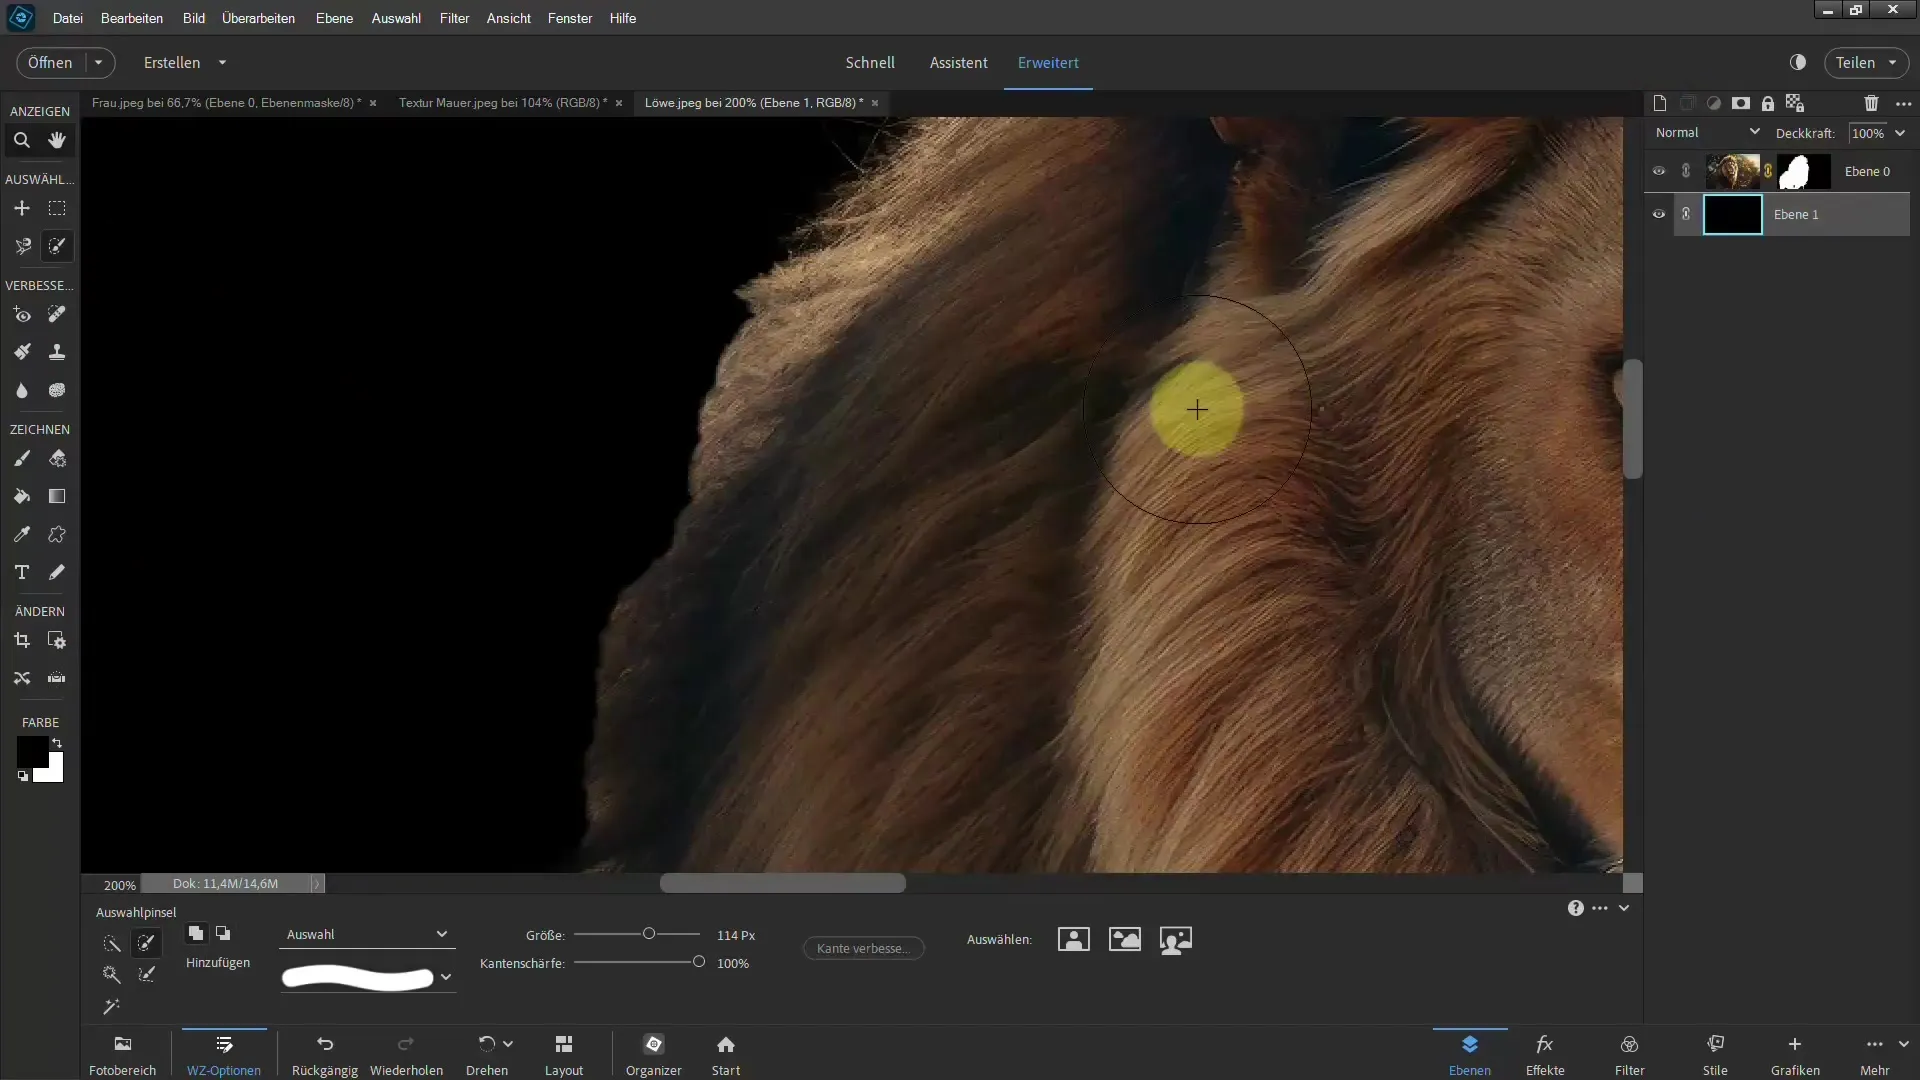Screen dimensions: 1920x1080
Task: Select the Content-Aware Move tool
Action: [x=21, y=678]
